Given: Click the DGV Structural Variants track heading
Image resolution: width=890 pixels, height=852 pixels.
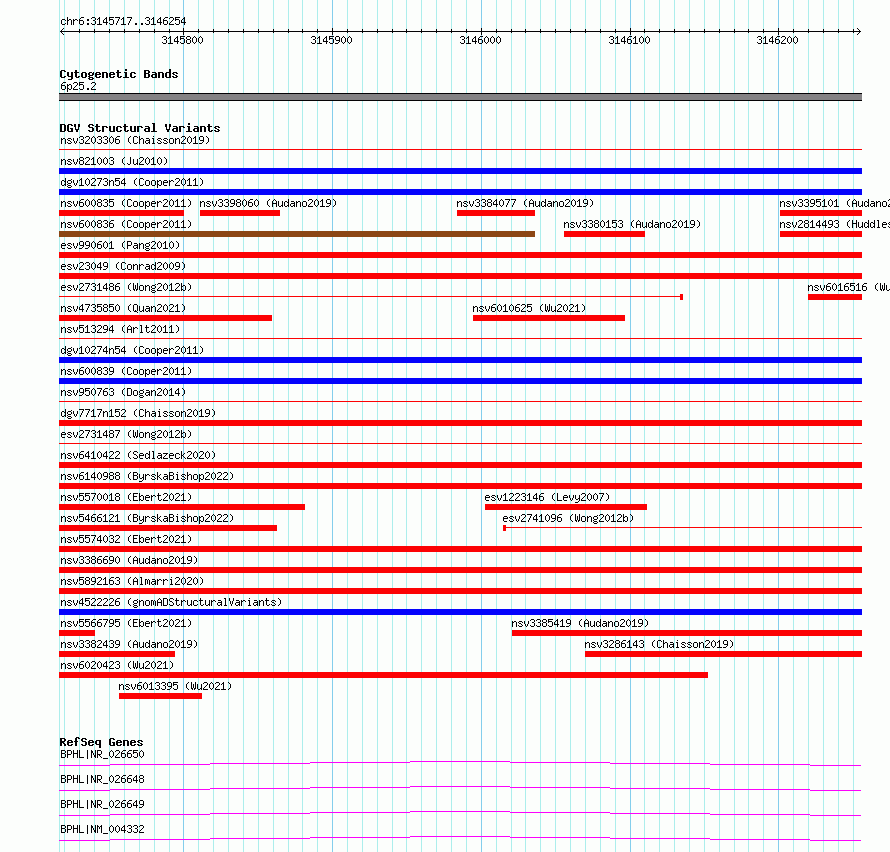Looking at the screenshot, I should (140, 128).
